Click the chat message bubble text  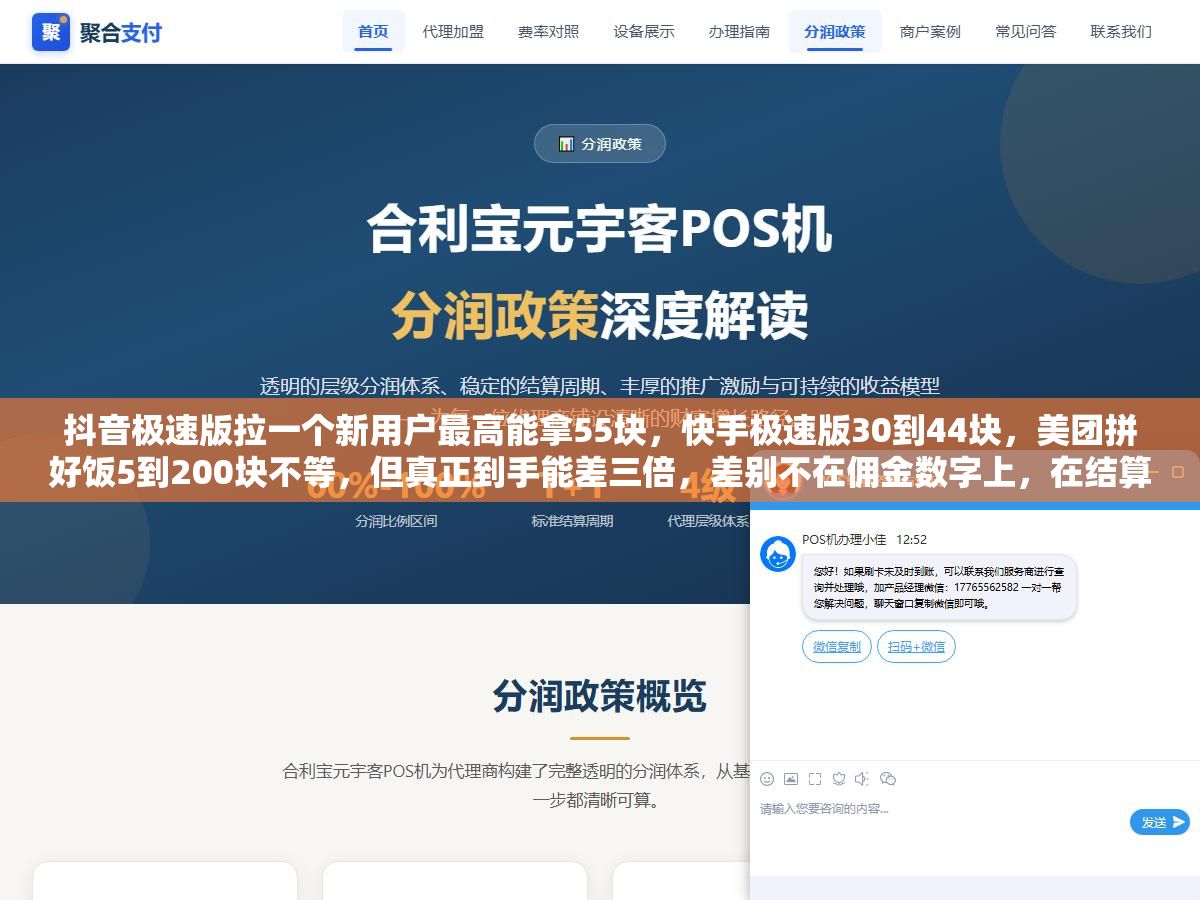[939, 587]
